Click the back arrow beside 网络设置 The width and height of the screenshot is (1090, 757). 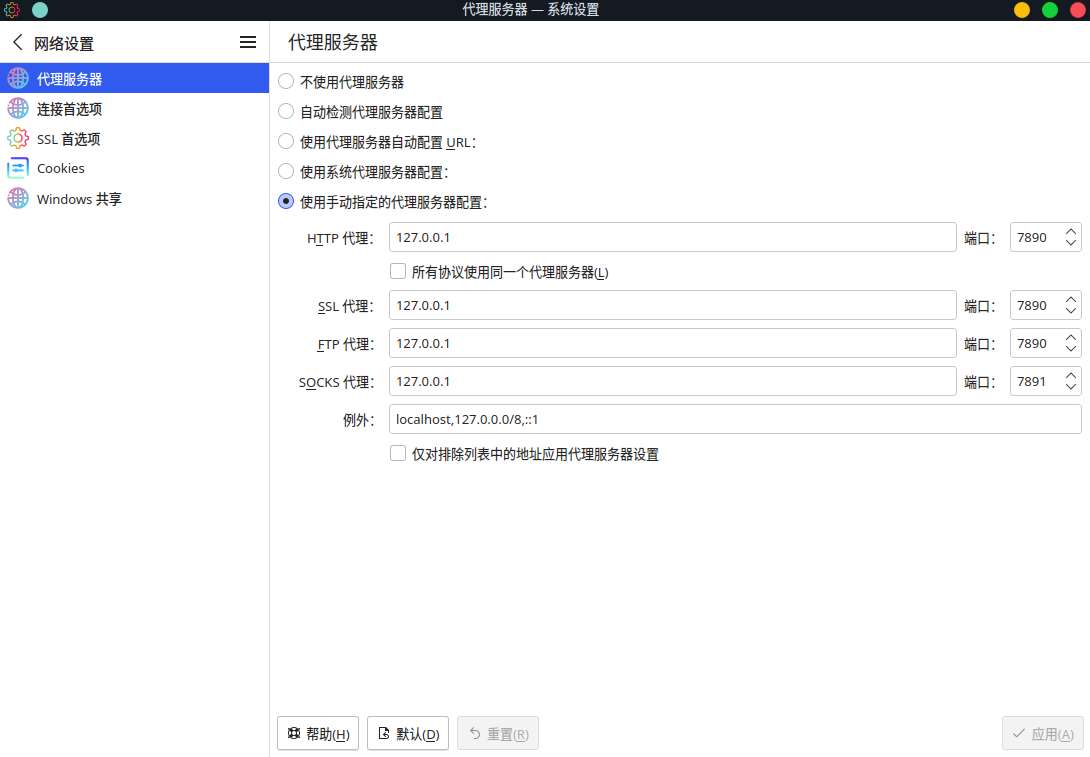point(15,42)
